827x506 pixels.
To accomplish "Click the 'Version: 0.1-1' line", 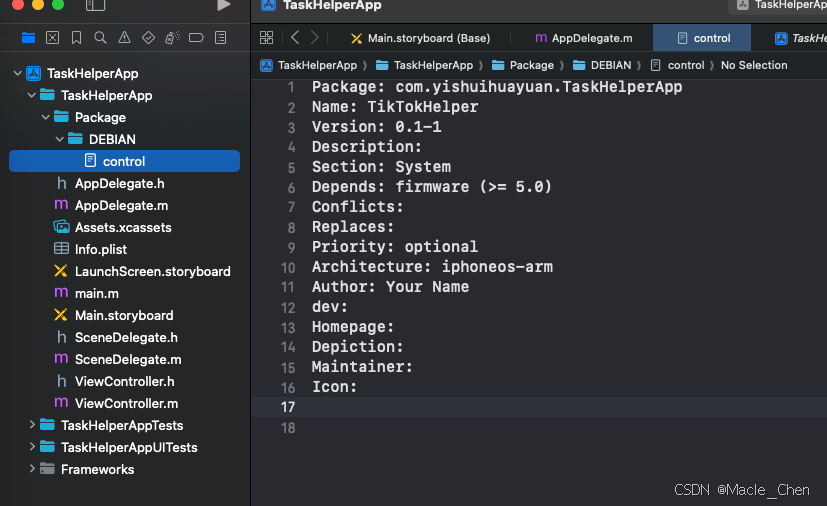I will (376, 127).
